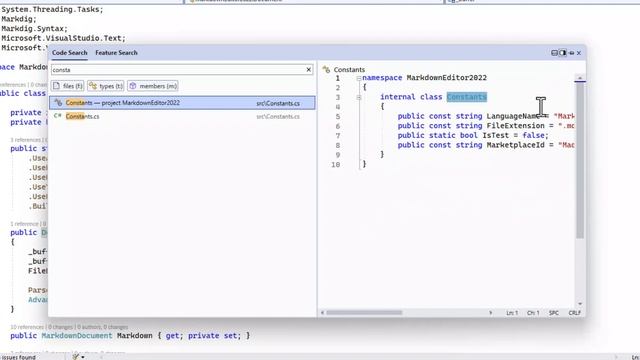This screenshot has width=640, height=360.
Task: Pin the search window open
Action: [x=571, y=53]
